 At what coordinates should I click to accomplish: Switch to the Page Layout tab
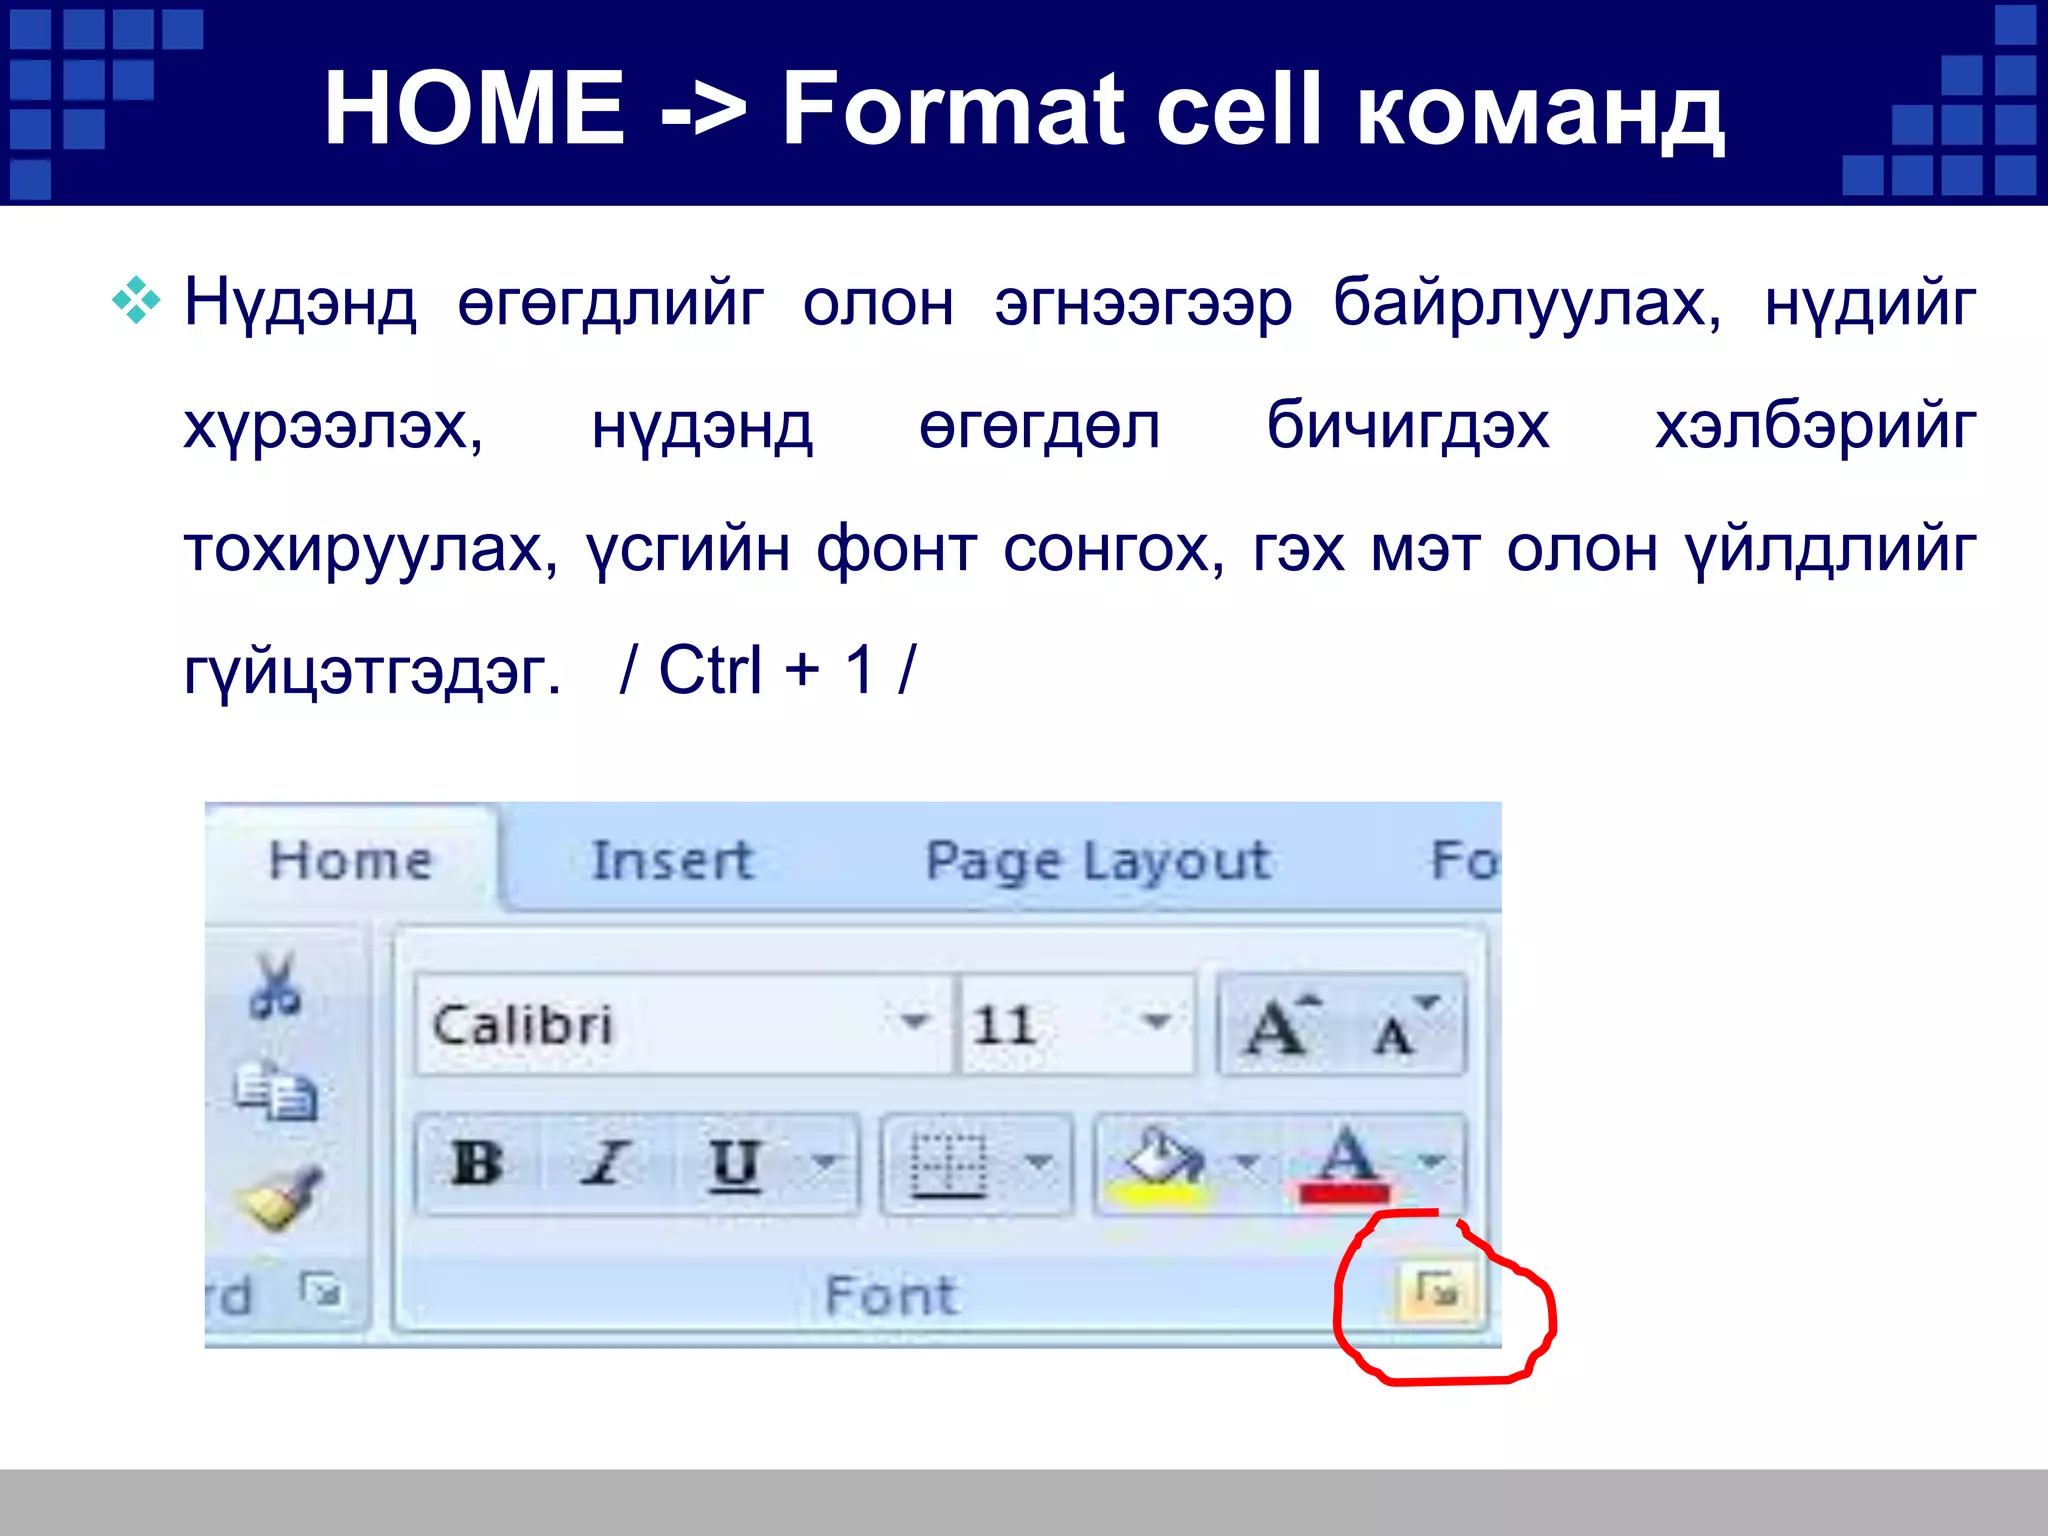[1097, 860]
